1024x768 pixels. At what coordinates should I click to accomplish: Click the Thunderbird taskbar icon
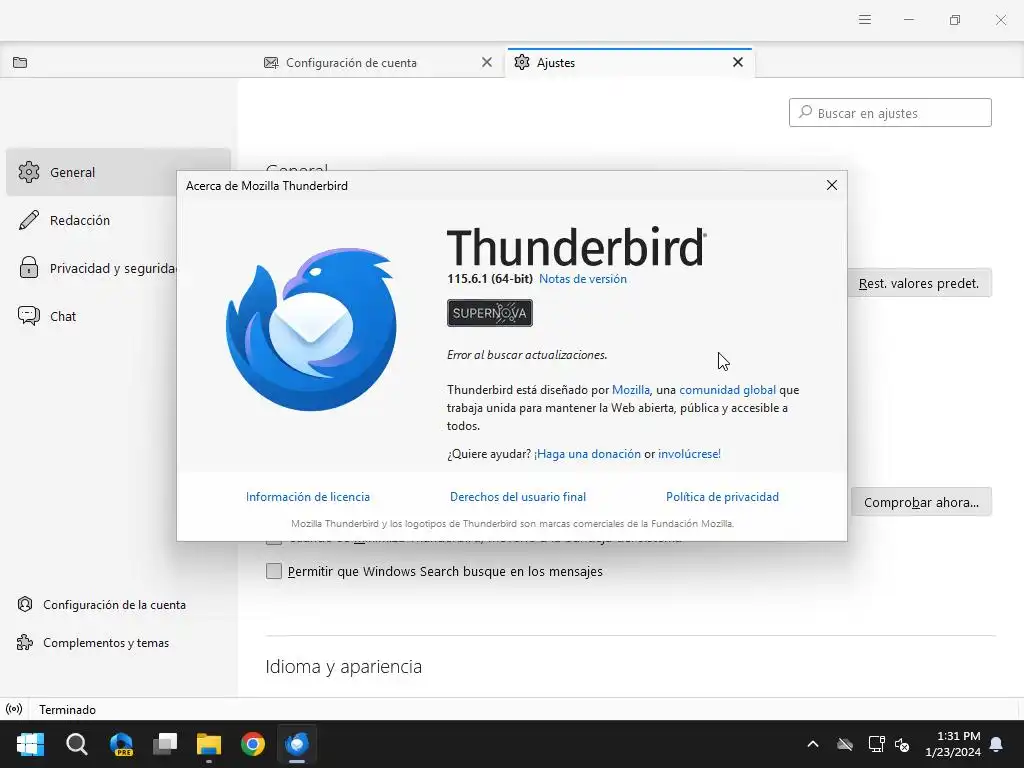click(x=297, y=744)
